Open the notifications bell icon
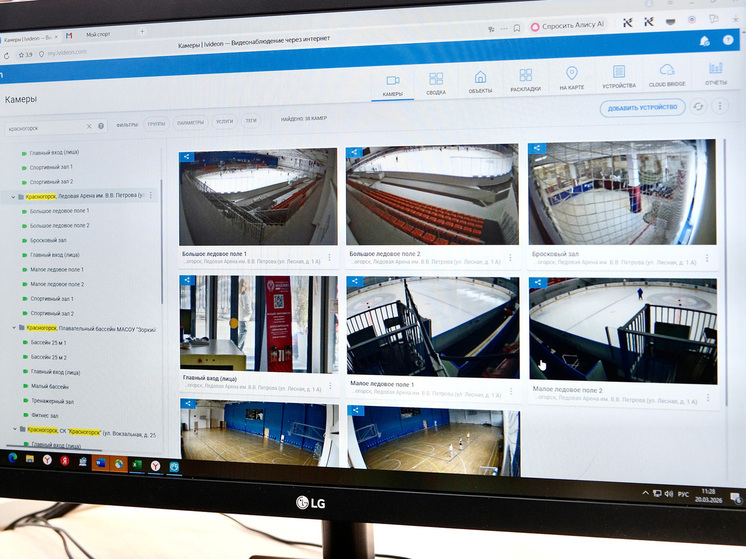This screenshot has width=746, height=559. (705, 40)
